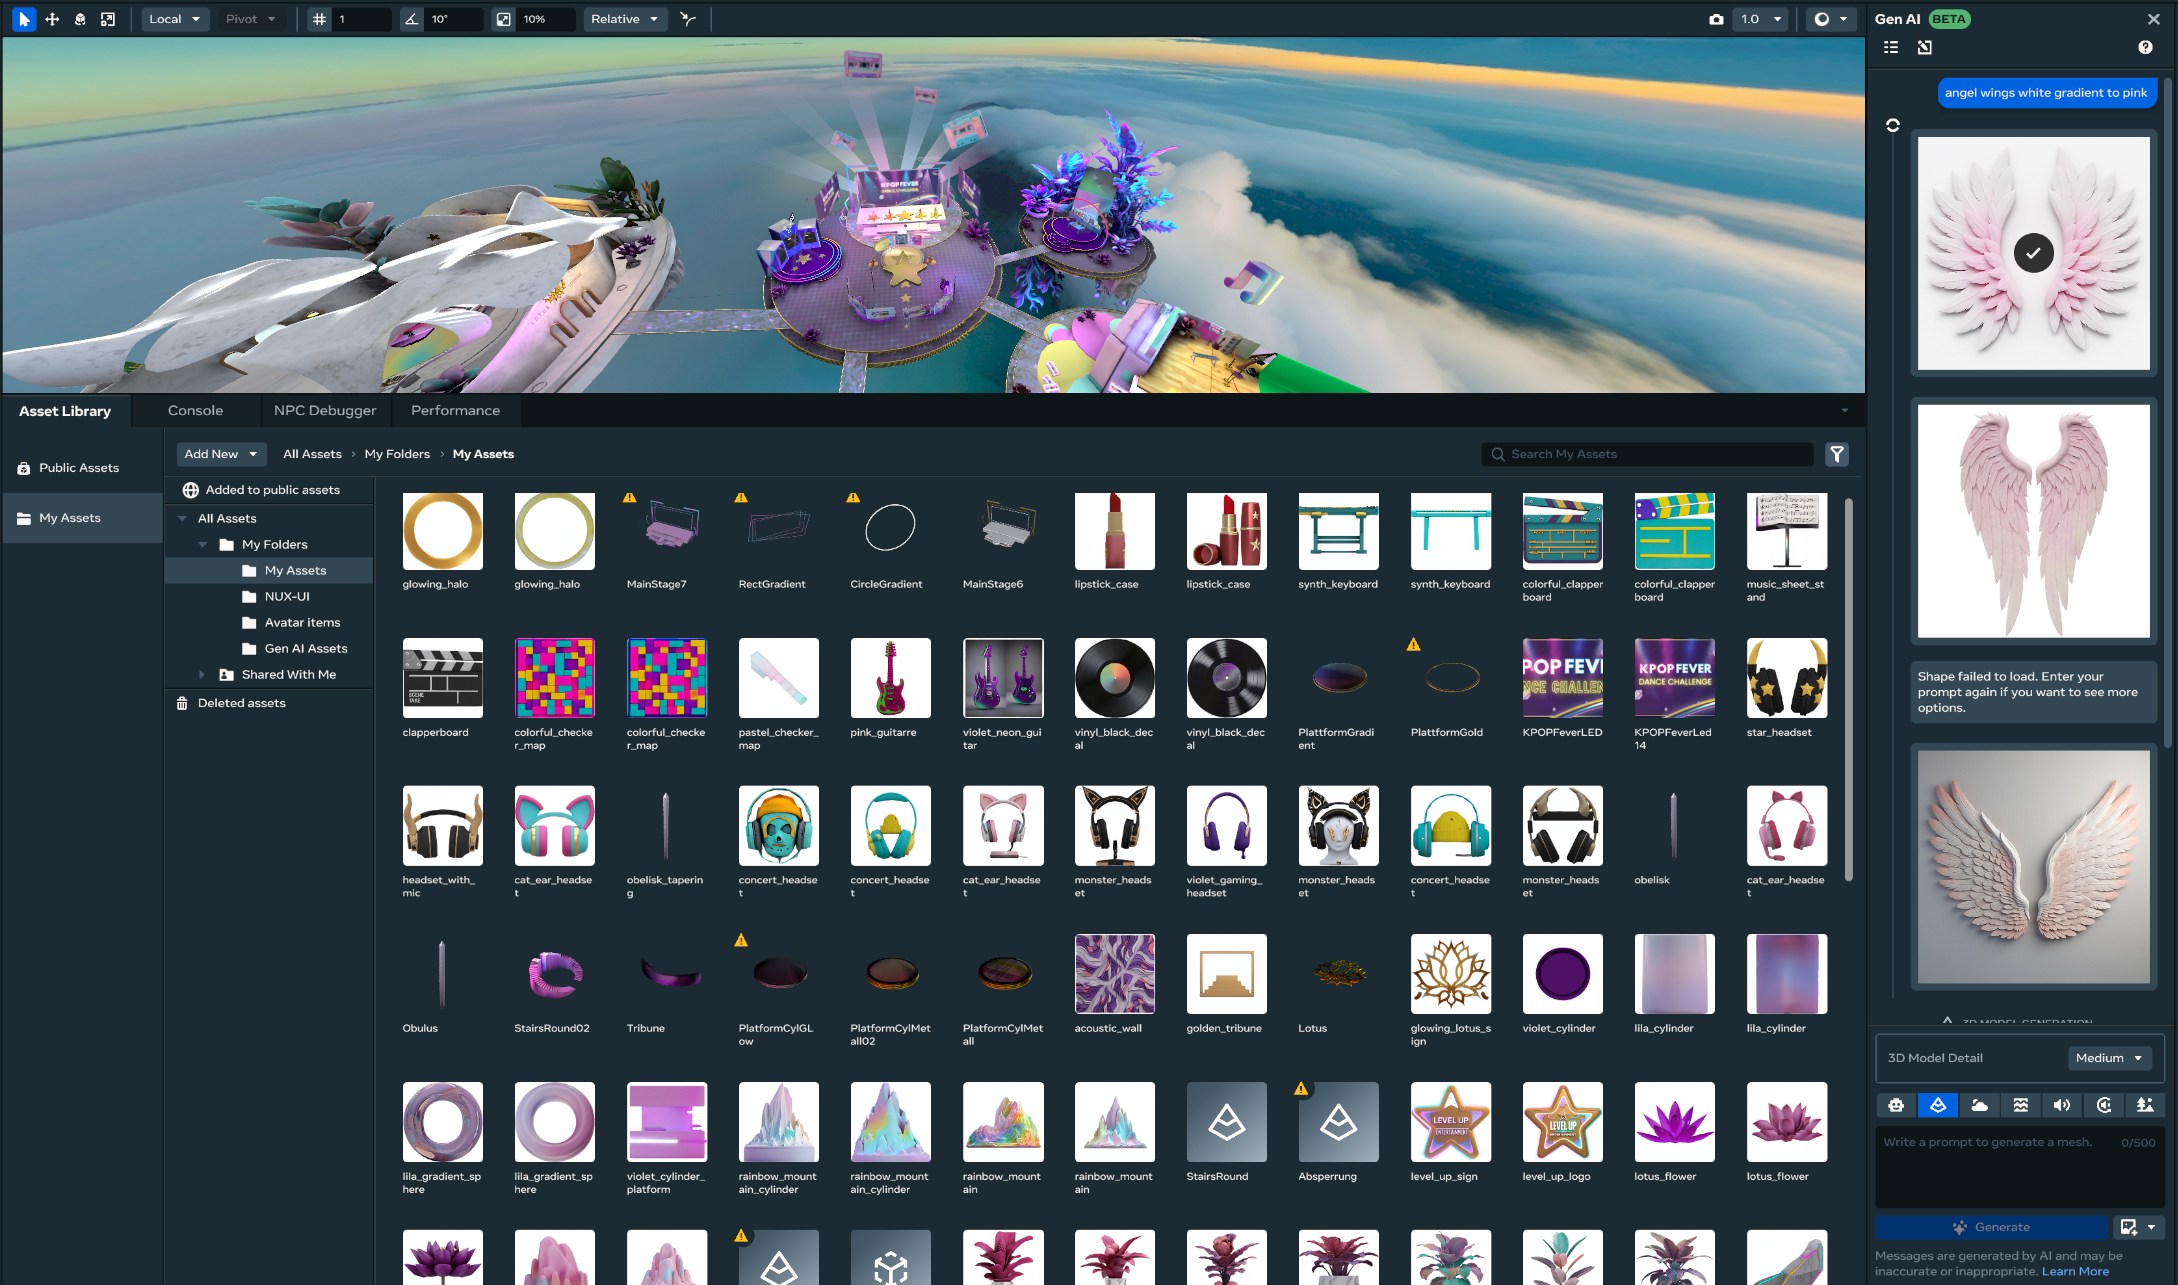
Task: Switch to the Console tab
Action: click(195, 410)
